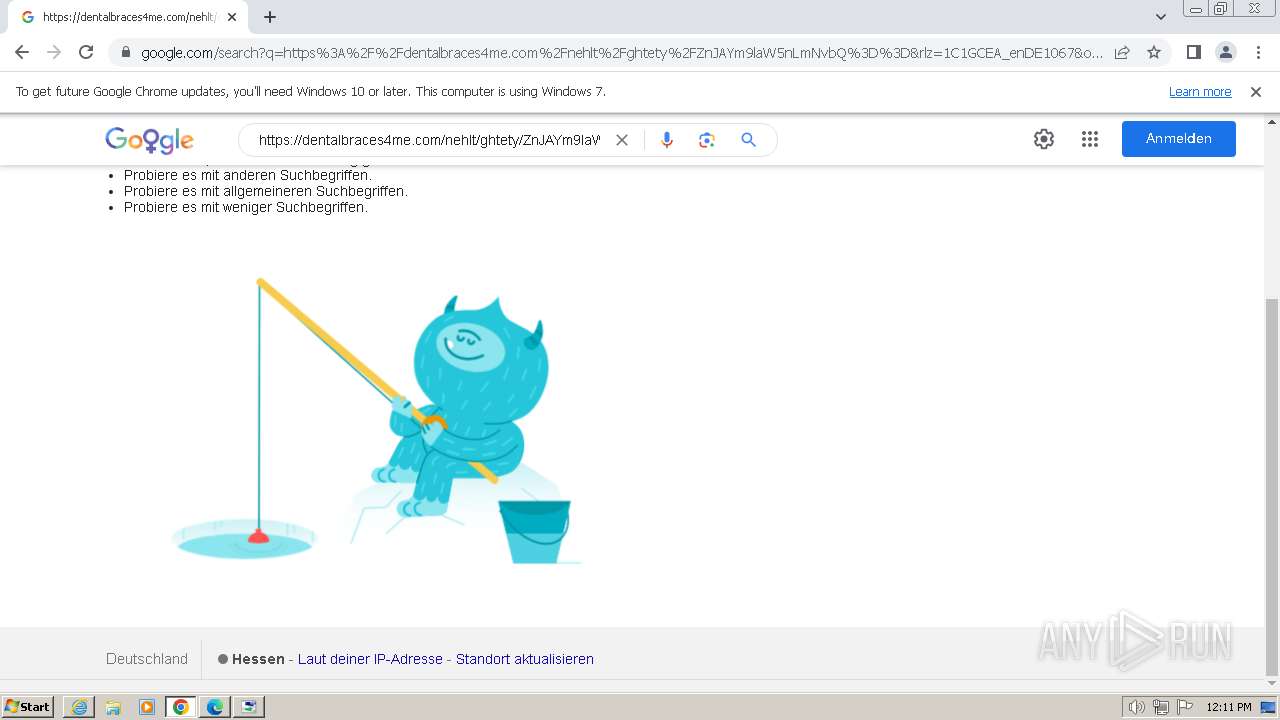Open the Chrome side panel
This screenshot has width=1280, height=720.
(1193, 52)
